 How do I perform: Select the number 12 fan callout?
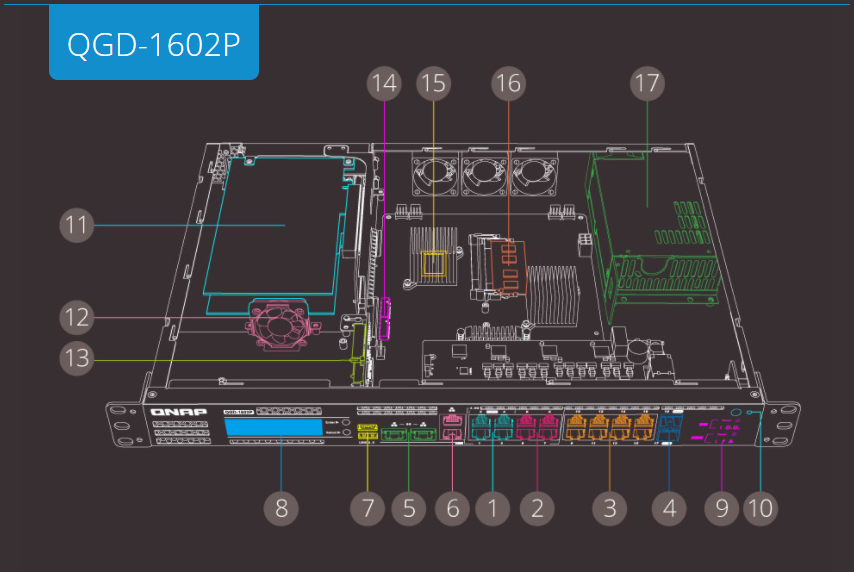[75, 318]
